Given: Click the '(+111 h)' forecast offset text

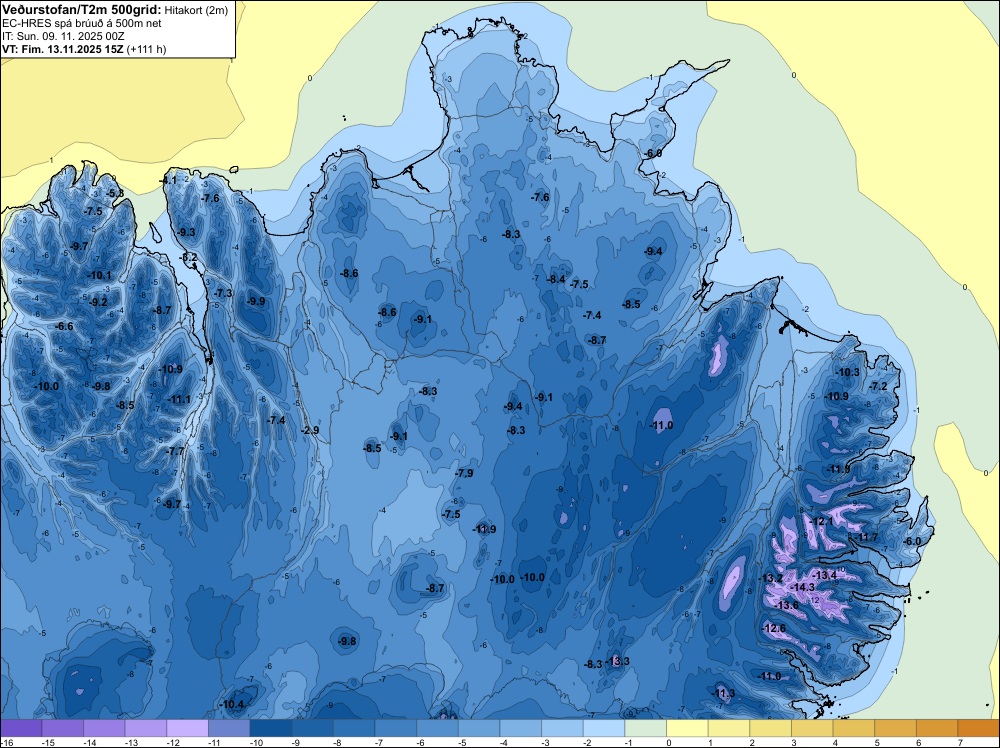Looking at the screenshot, I should [x=146, y=49].
